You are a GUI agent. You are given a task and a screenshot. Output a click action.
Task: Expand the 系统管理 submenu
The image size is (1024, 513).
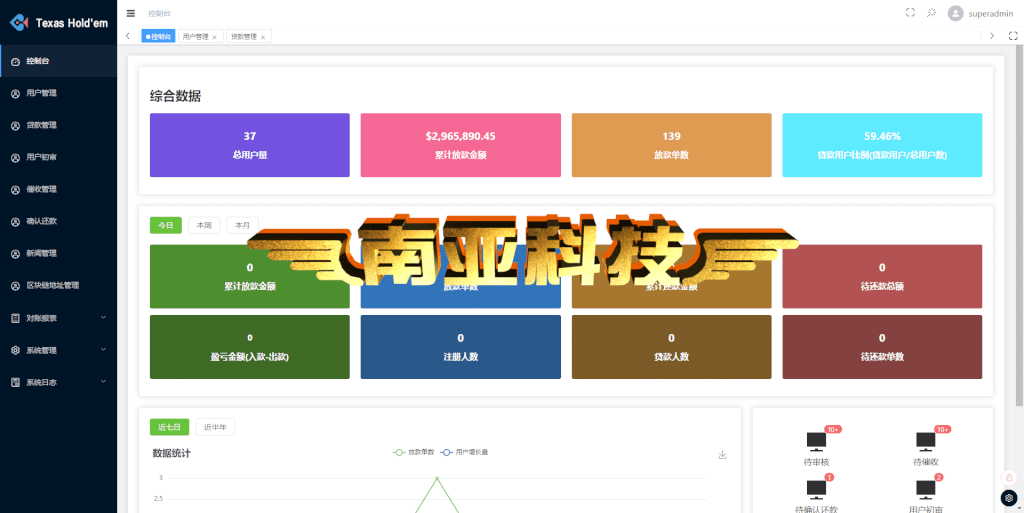(58, 350)
